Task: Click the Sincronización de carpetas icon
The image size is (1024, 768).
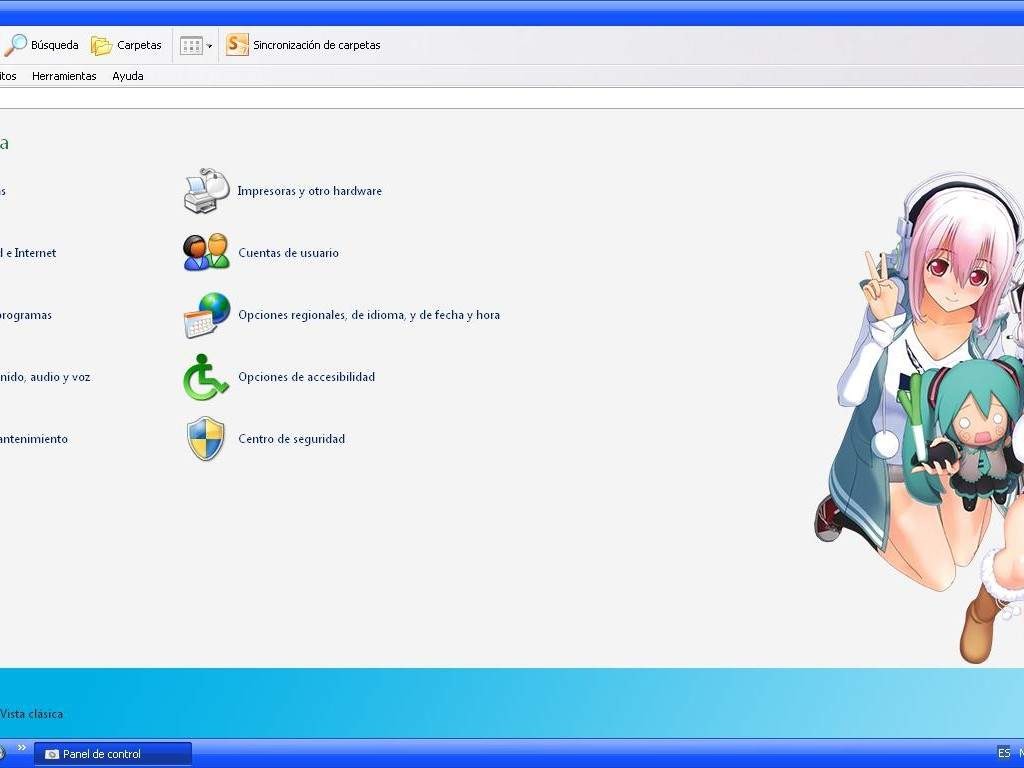Action: tap(237, 45)
